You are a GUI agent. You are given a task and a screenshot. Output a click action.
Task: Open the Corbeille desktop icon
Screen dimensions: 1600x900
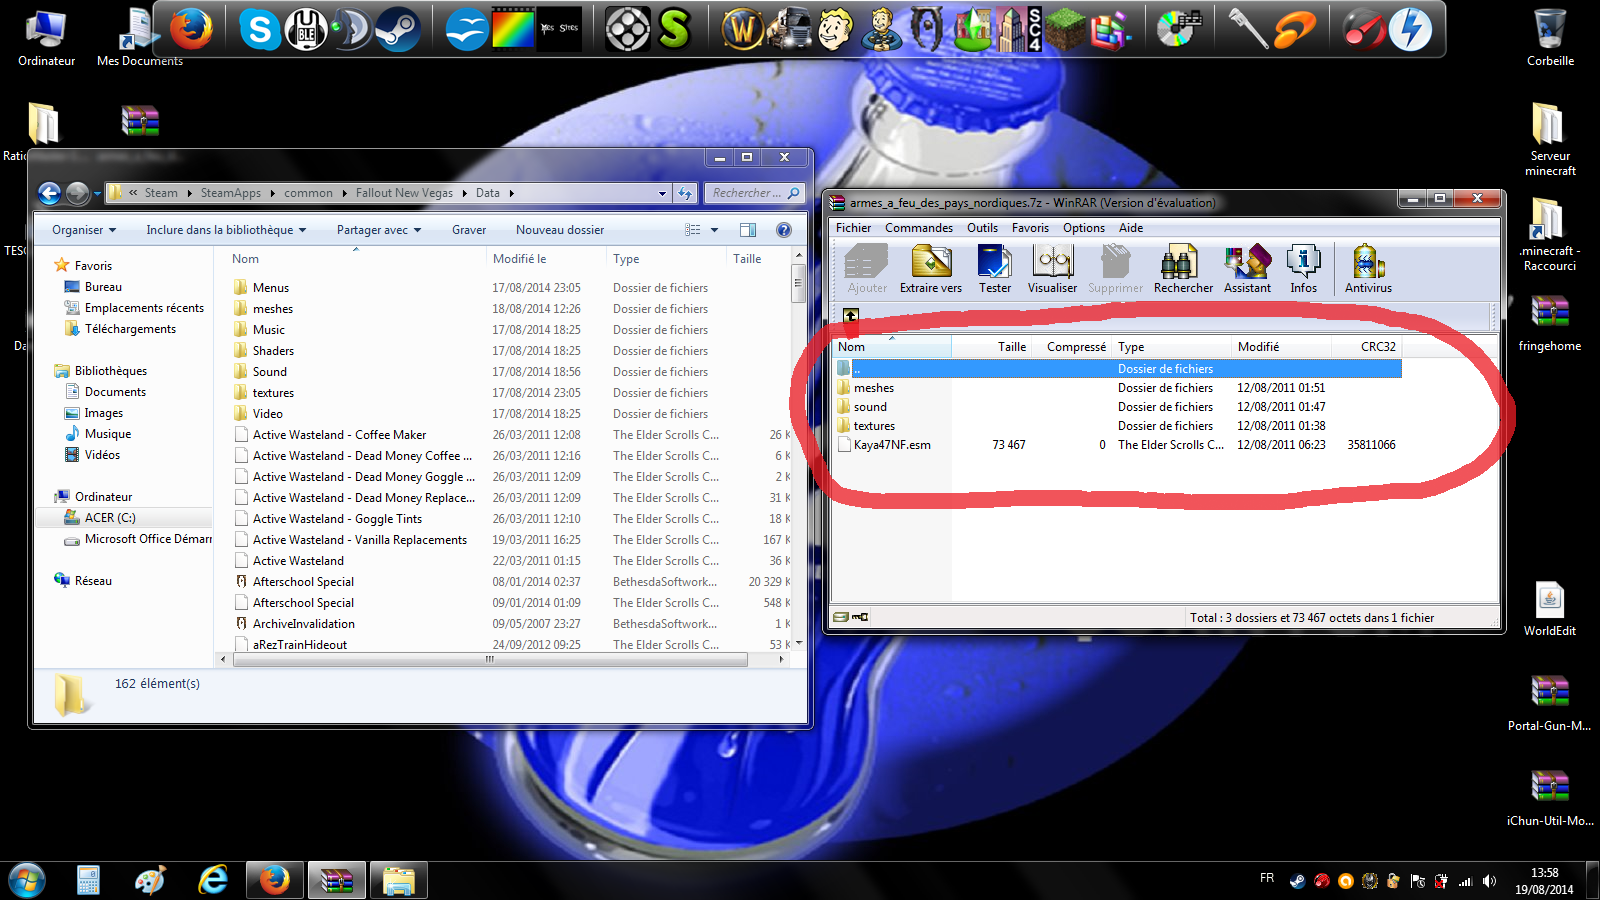tap(1550, 38)
